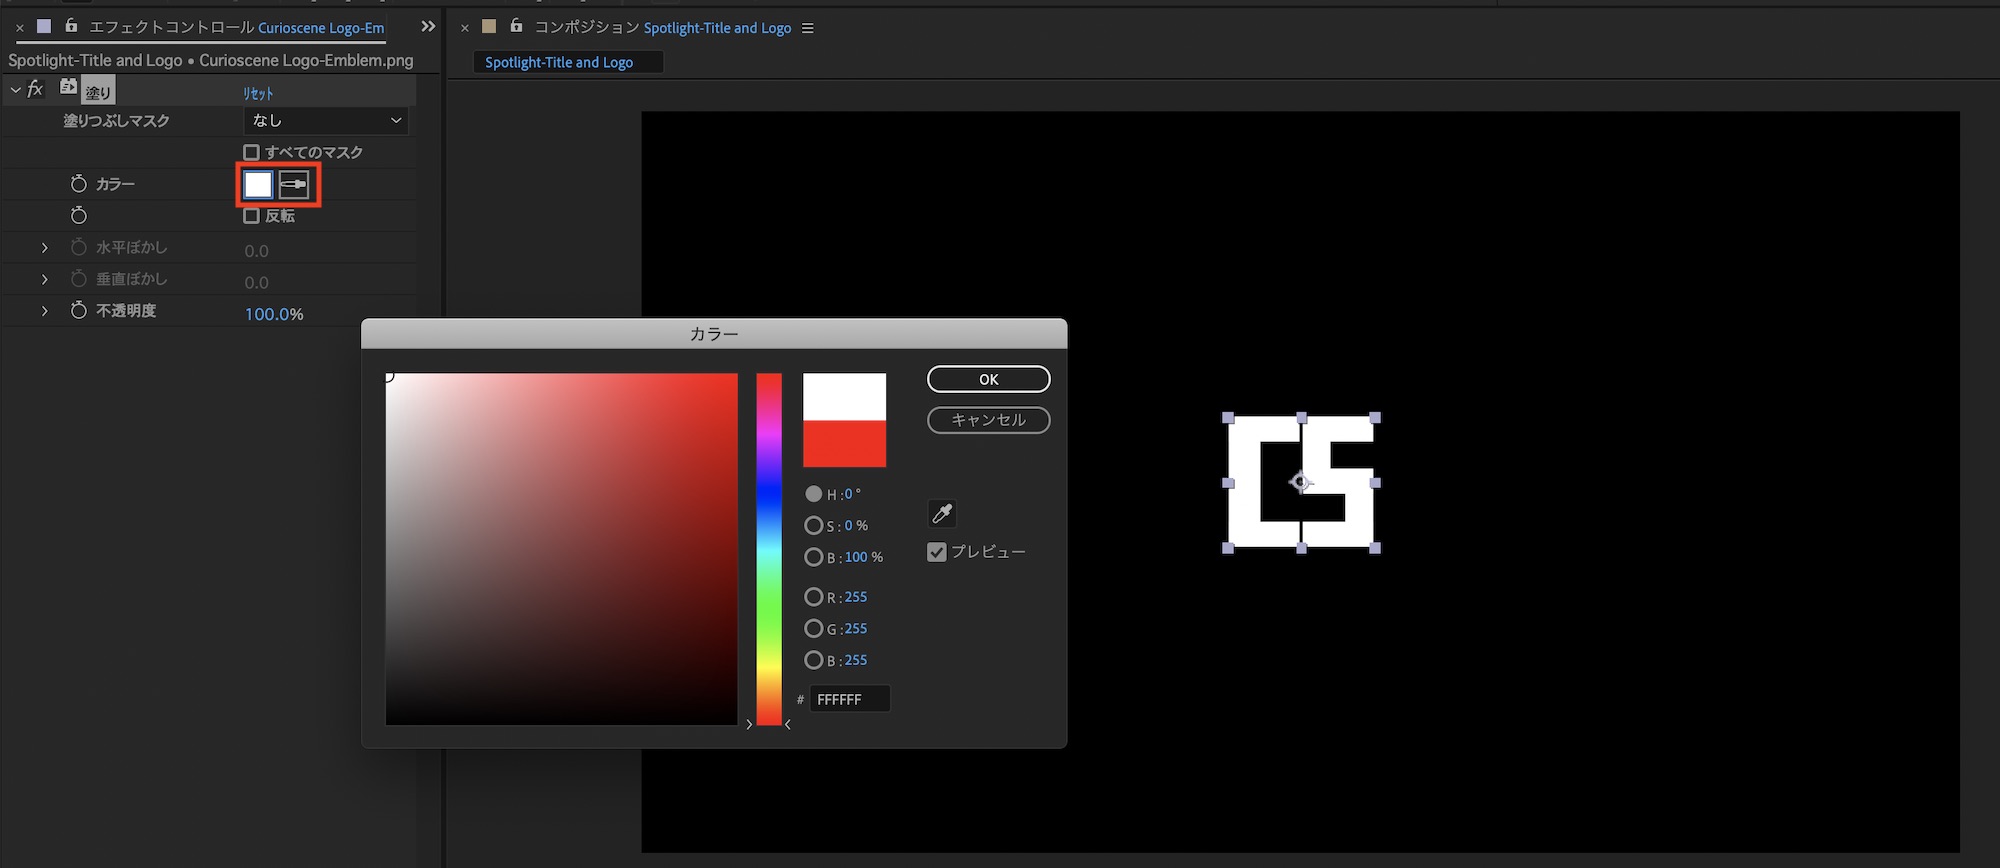Click the bottom-right transform handle of the logo
The height and width of the screenshot is (868, 2000).
1375,548
